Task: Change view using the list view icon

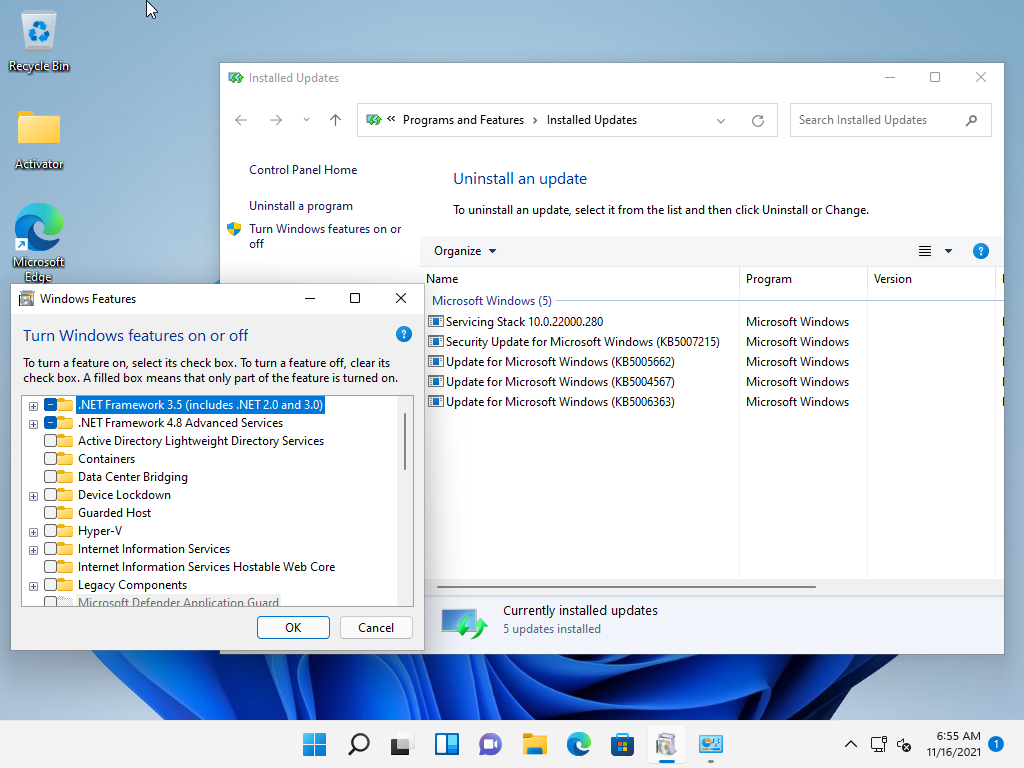Action: click(925, 251)
